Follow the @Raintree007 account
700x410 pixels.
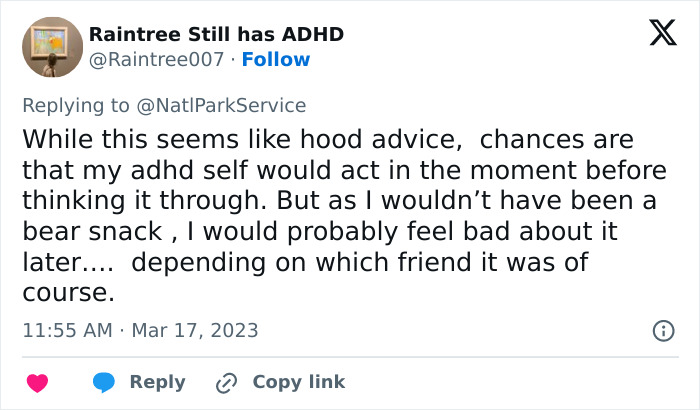point(277,60)
